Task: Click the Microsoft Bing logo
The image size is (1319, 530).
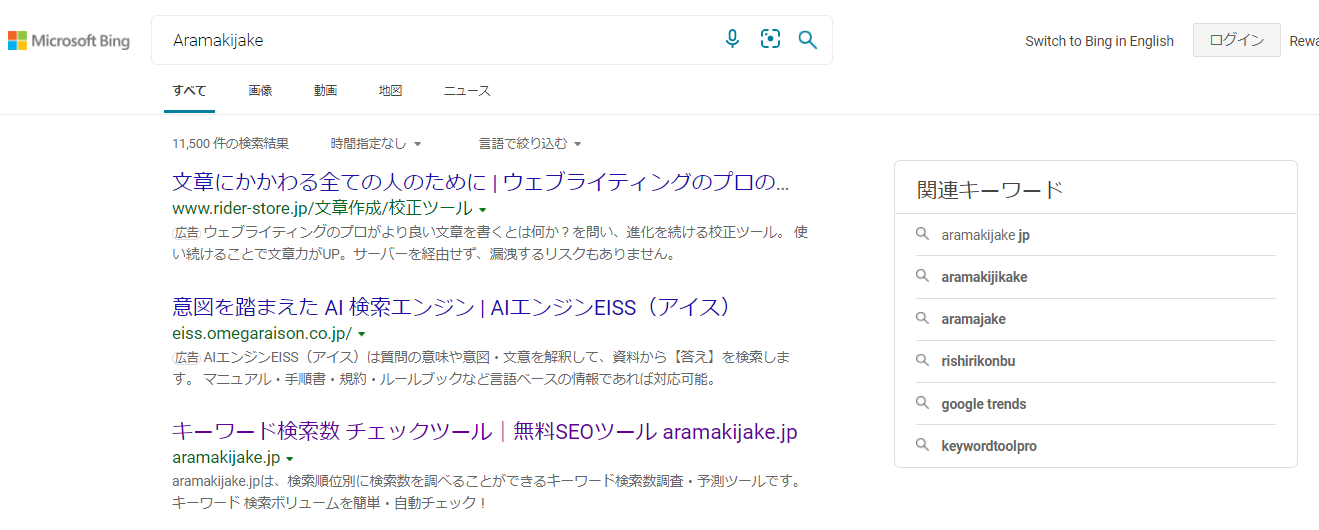Action: 69,41
